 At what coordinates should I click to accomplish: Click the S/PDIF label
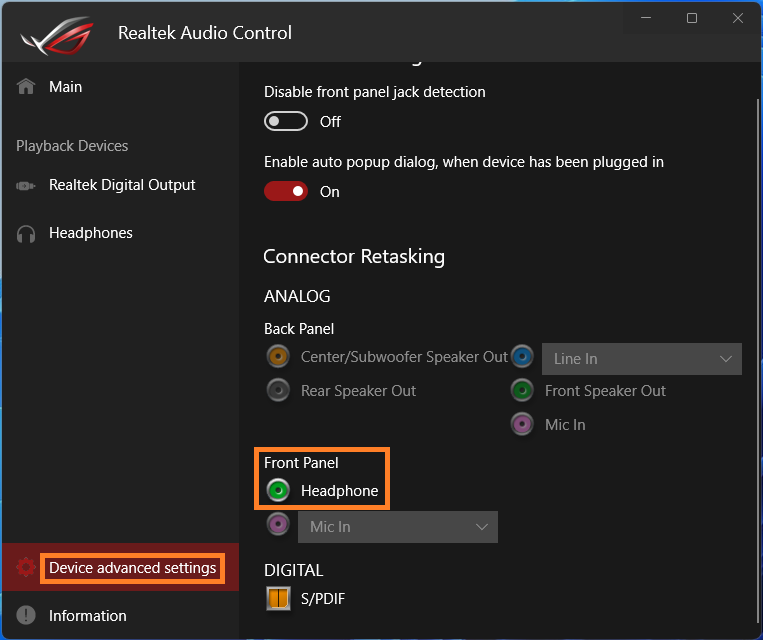coord(323,599)
